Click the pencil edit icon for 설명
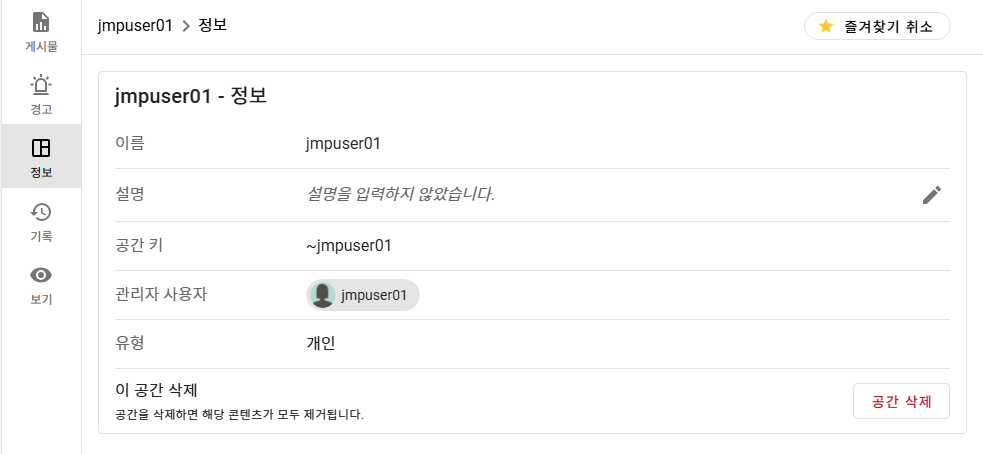Image resolution: width=983 pixels, height=454 pixels. pyautogui.click(x=932, y=195)
